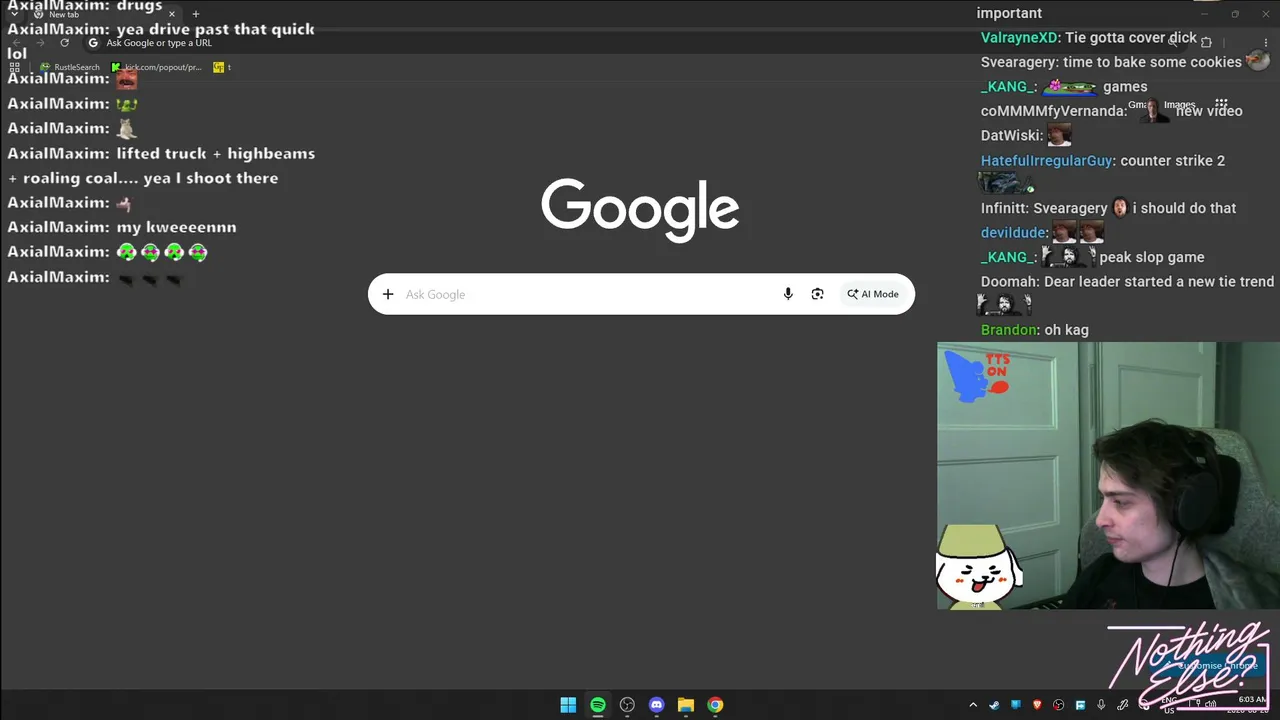Open the Google apps grid
This screenshot has width=1280, height=720.
pos(1221,104)
